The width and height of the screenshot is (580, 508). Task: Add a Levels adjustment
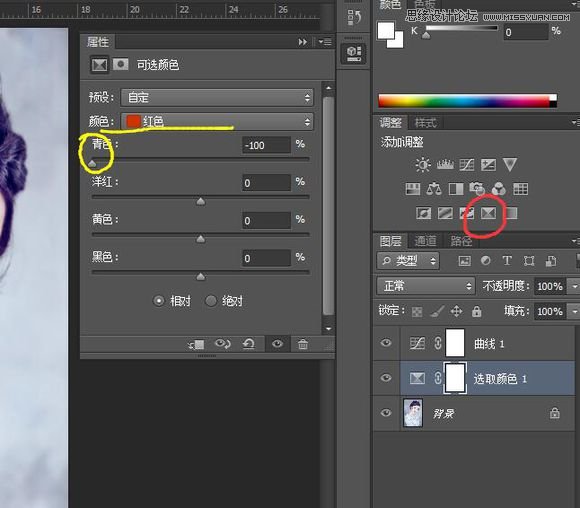(445, 165)
